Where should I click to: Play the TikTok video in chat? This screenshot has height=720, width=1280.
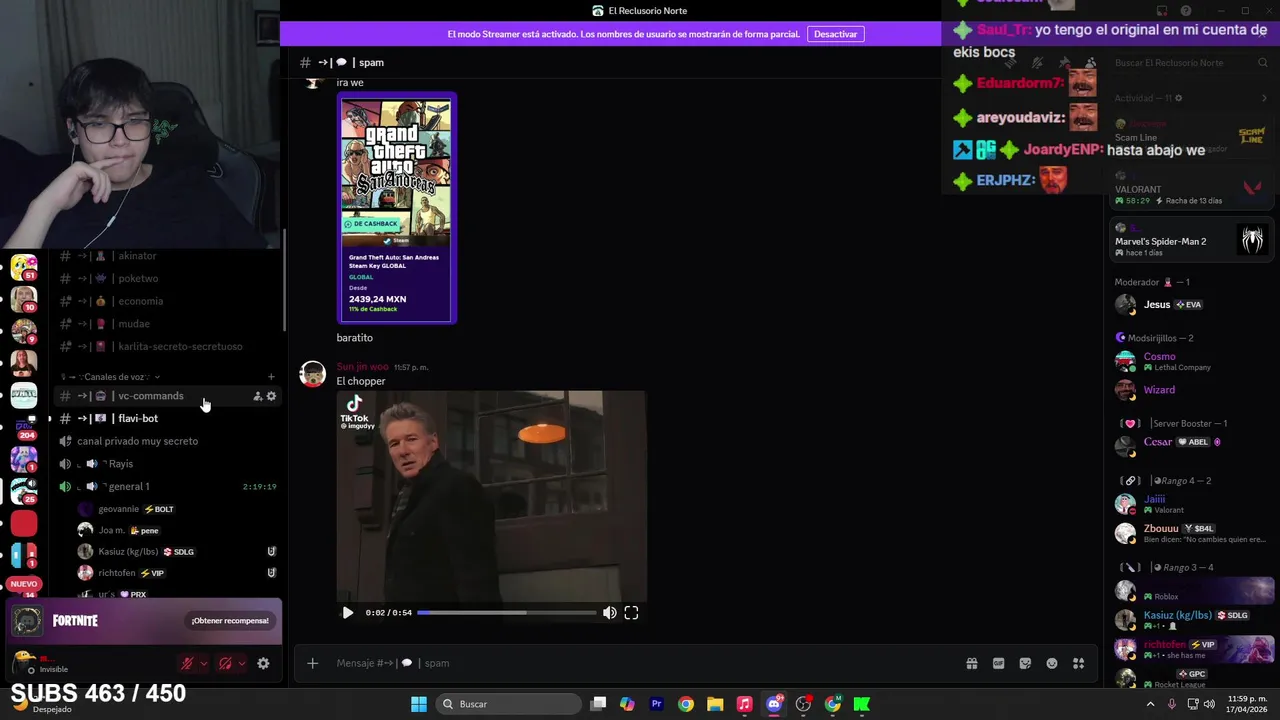[347, 613]
